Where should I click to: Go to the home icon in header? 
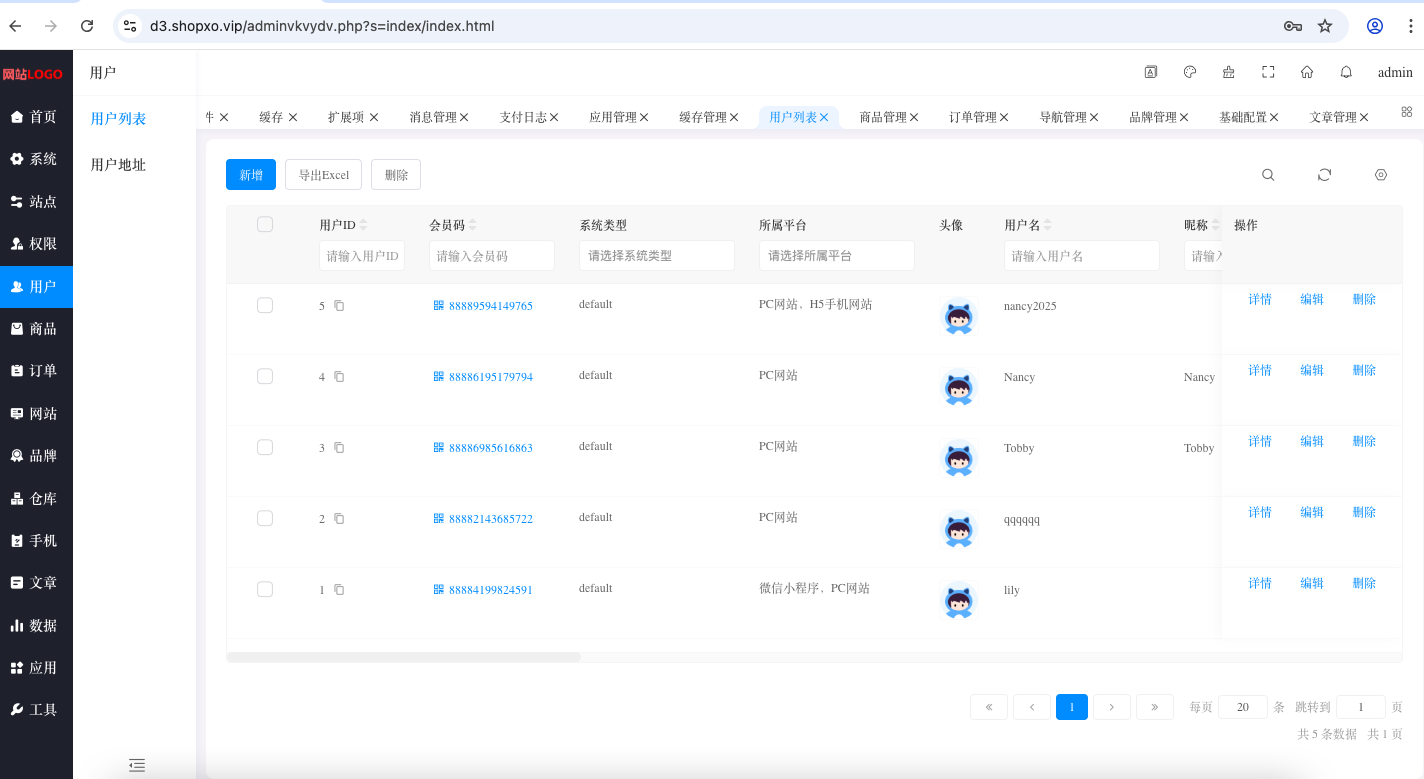1307,72
